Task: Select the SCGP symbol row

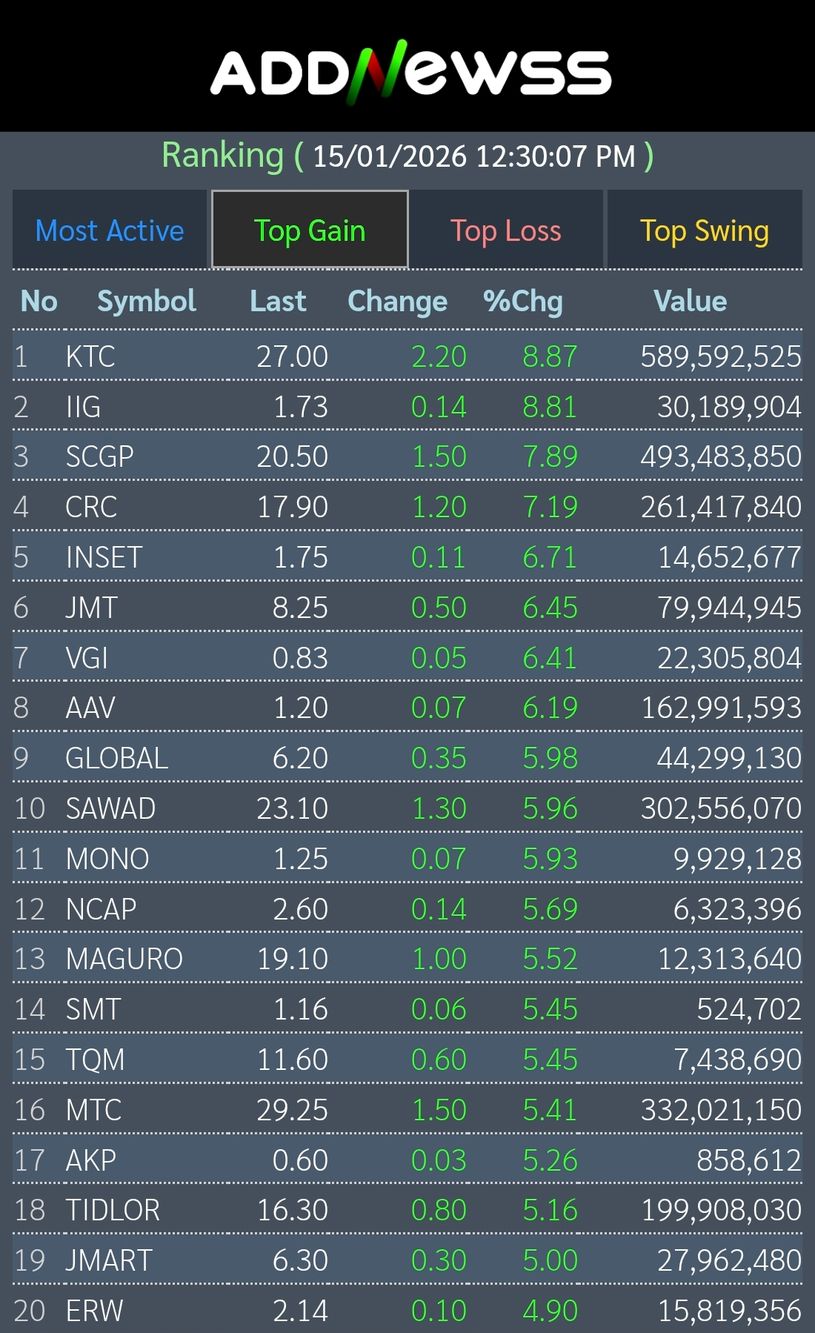Action: pyautogui.click(x=99, y=457)
